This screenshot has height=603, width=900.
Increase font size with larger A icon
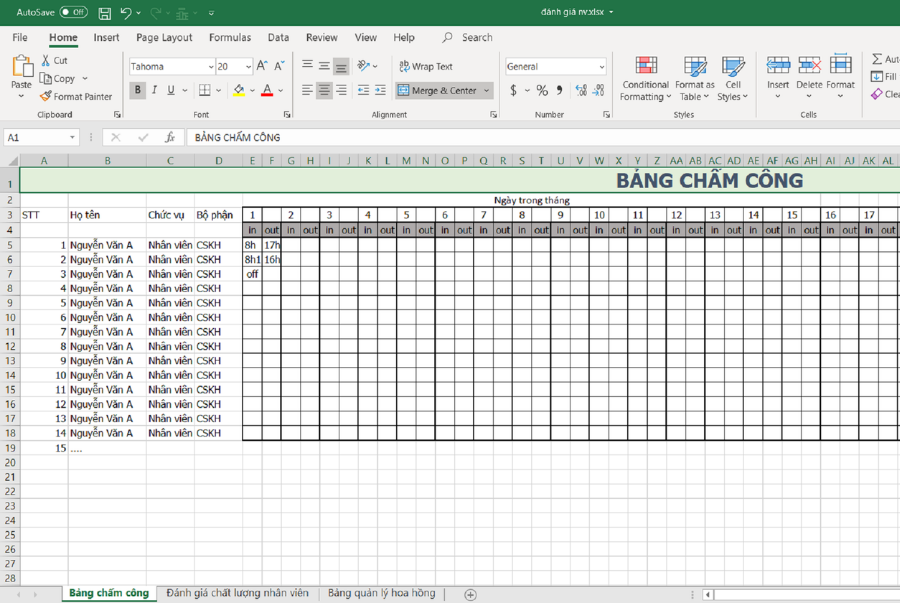tap(262, 66)
